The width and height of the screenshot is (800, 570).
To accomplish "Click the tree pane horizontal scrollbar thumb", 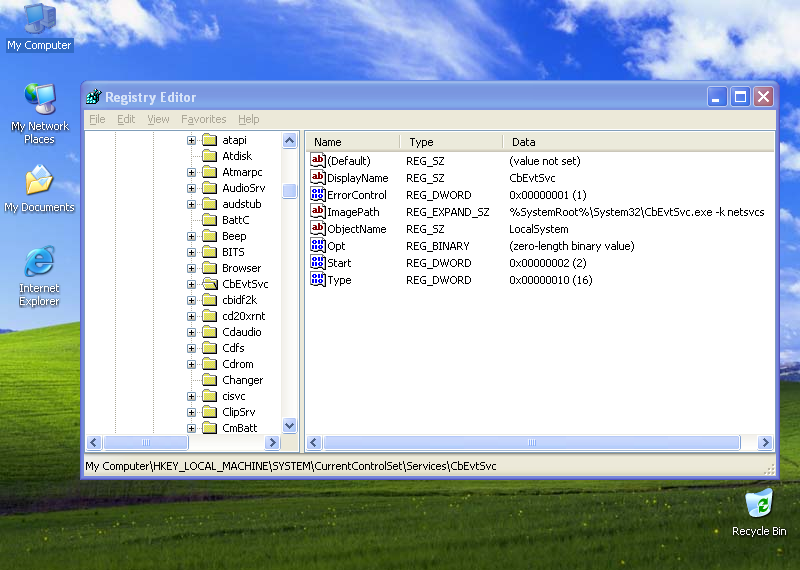I will click(146, 442).
